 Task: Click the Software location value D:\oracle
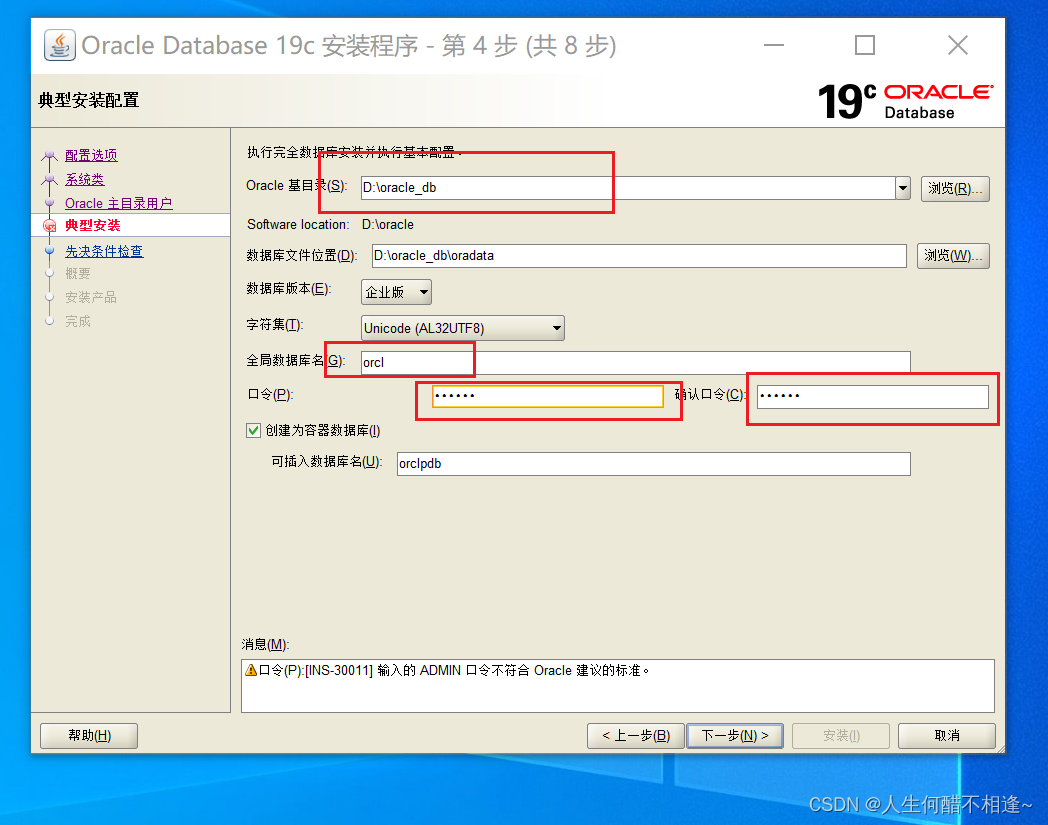tap(388, 225)
